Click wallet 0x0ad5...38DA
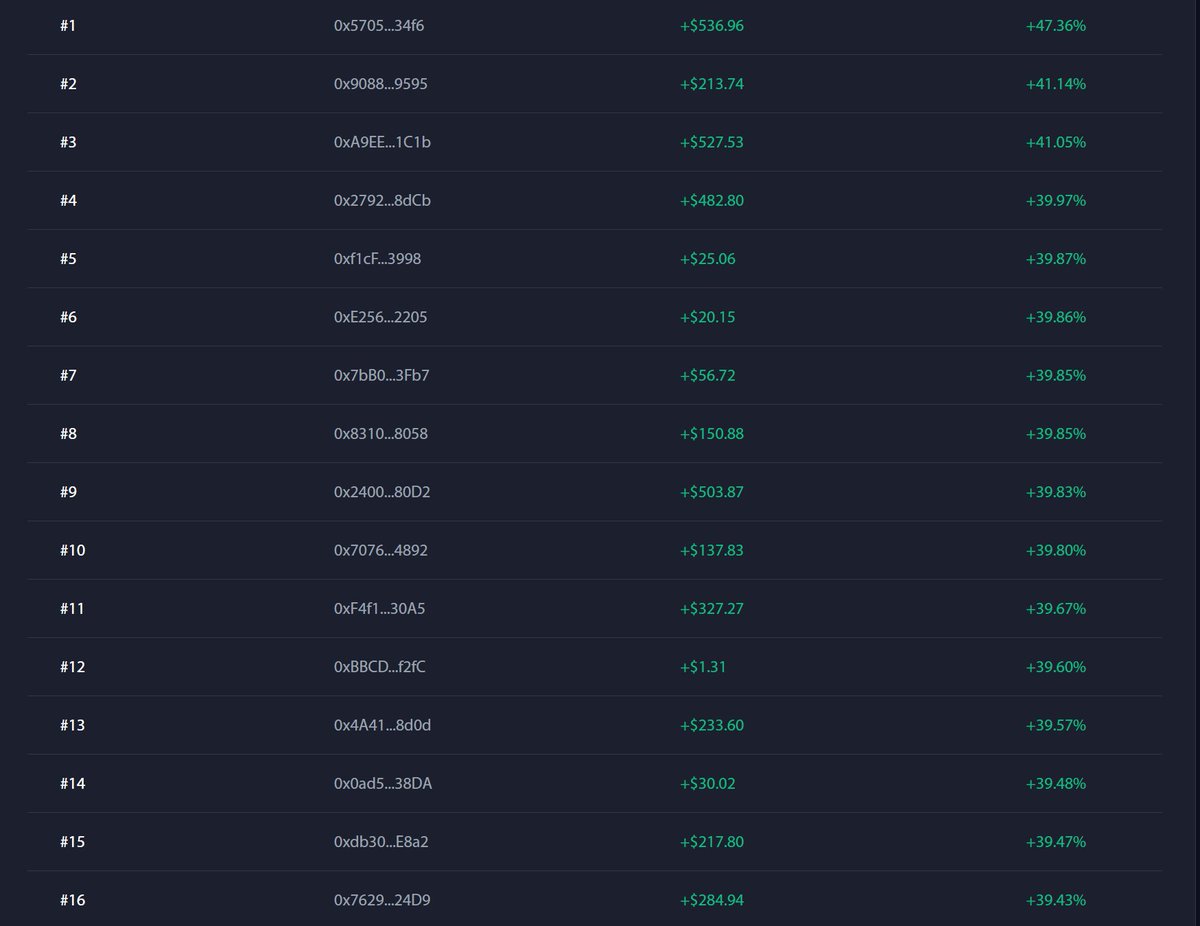Viewport: 1200px width, 926px height. pos(383,784)
